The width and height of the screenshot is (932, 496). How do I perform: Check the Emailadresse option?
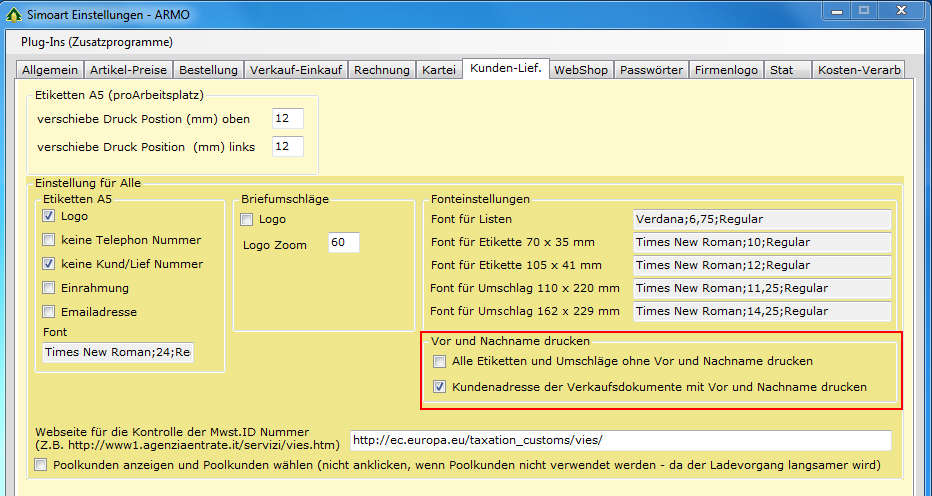[49, 312]
